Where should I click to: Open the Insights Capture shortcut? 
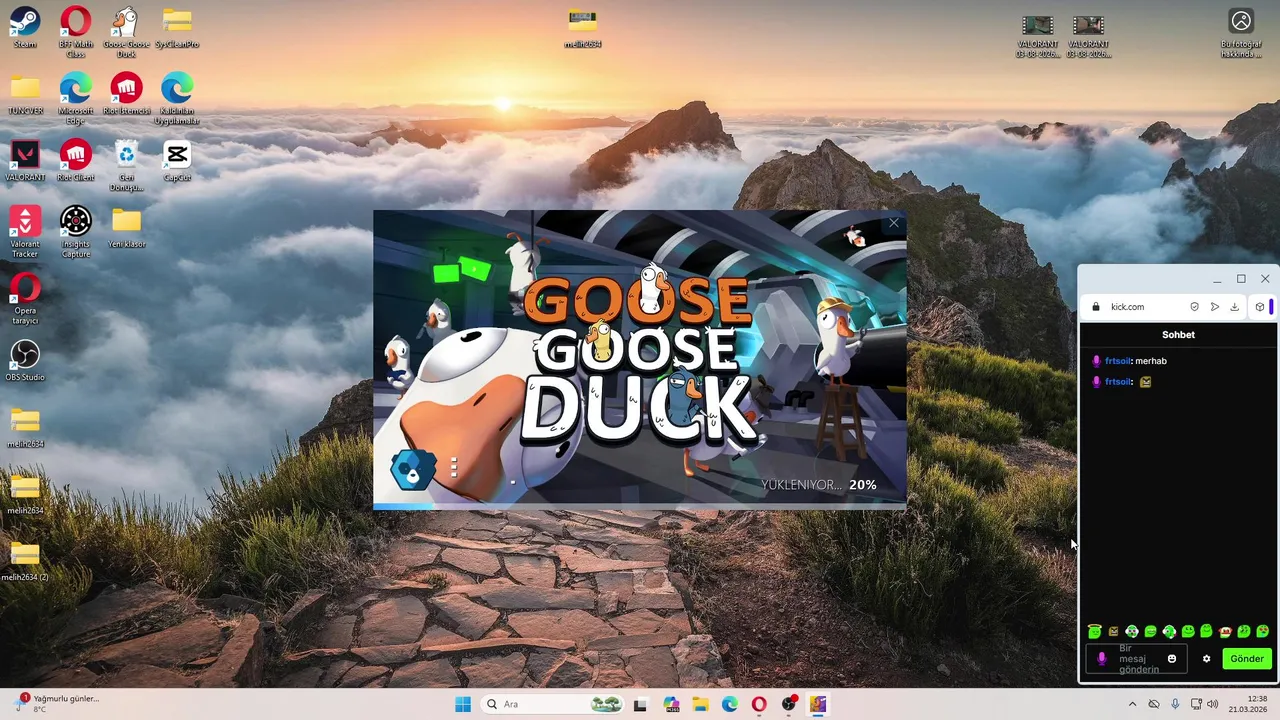click(x=76, y=232)
